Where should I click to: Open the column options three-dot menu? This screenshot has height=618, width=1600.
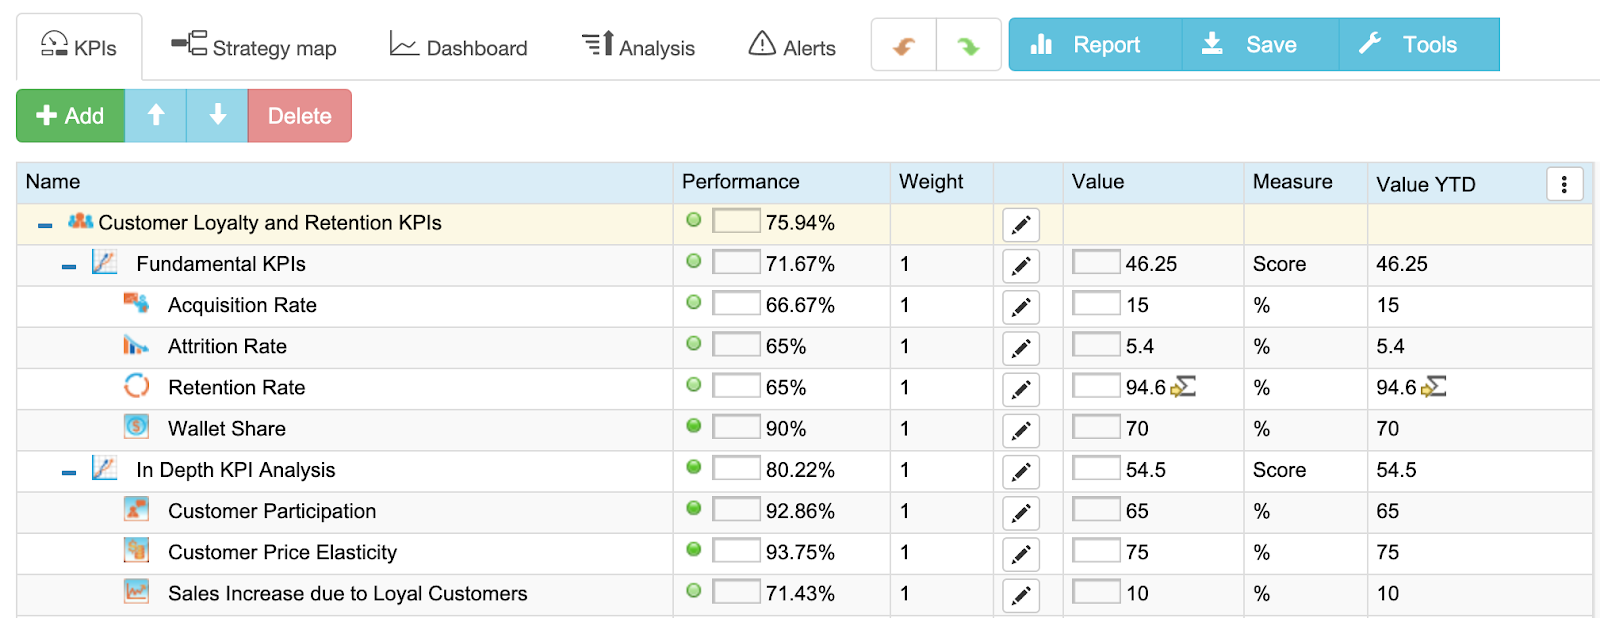1564,184
